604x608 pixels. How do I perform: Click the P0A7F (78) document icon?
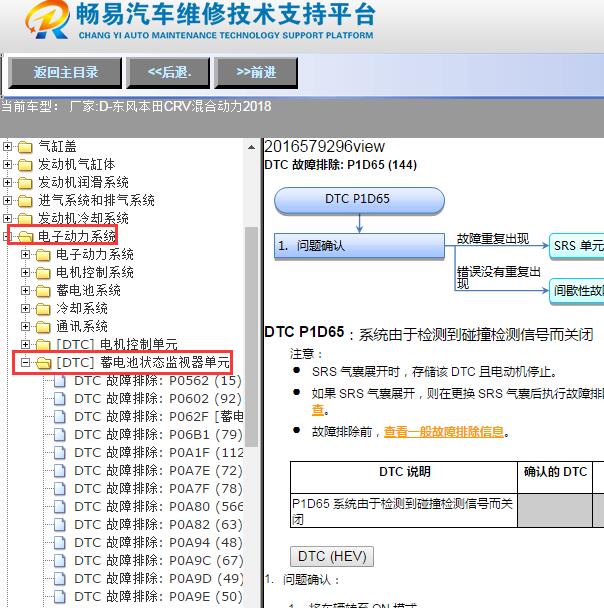pos(59,489)
